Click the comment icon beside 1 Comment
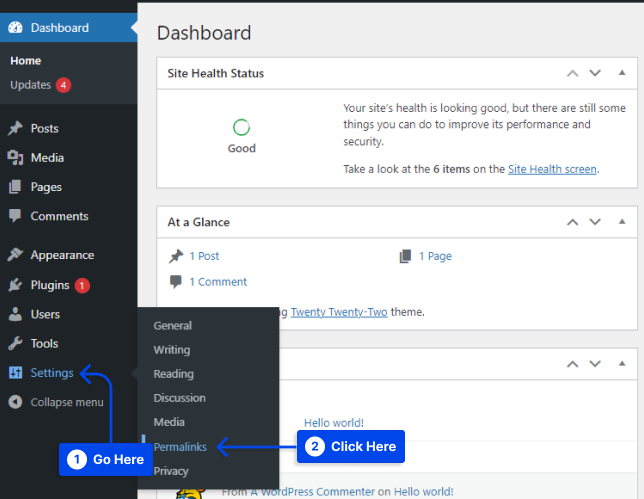The image size is (644, 499). click(x=176, y=282)
